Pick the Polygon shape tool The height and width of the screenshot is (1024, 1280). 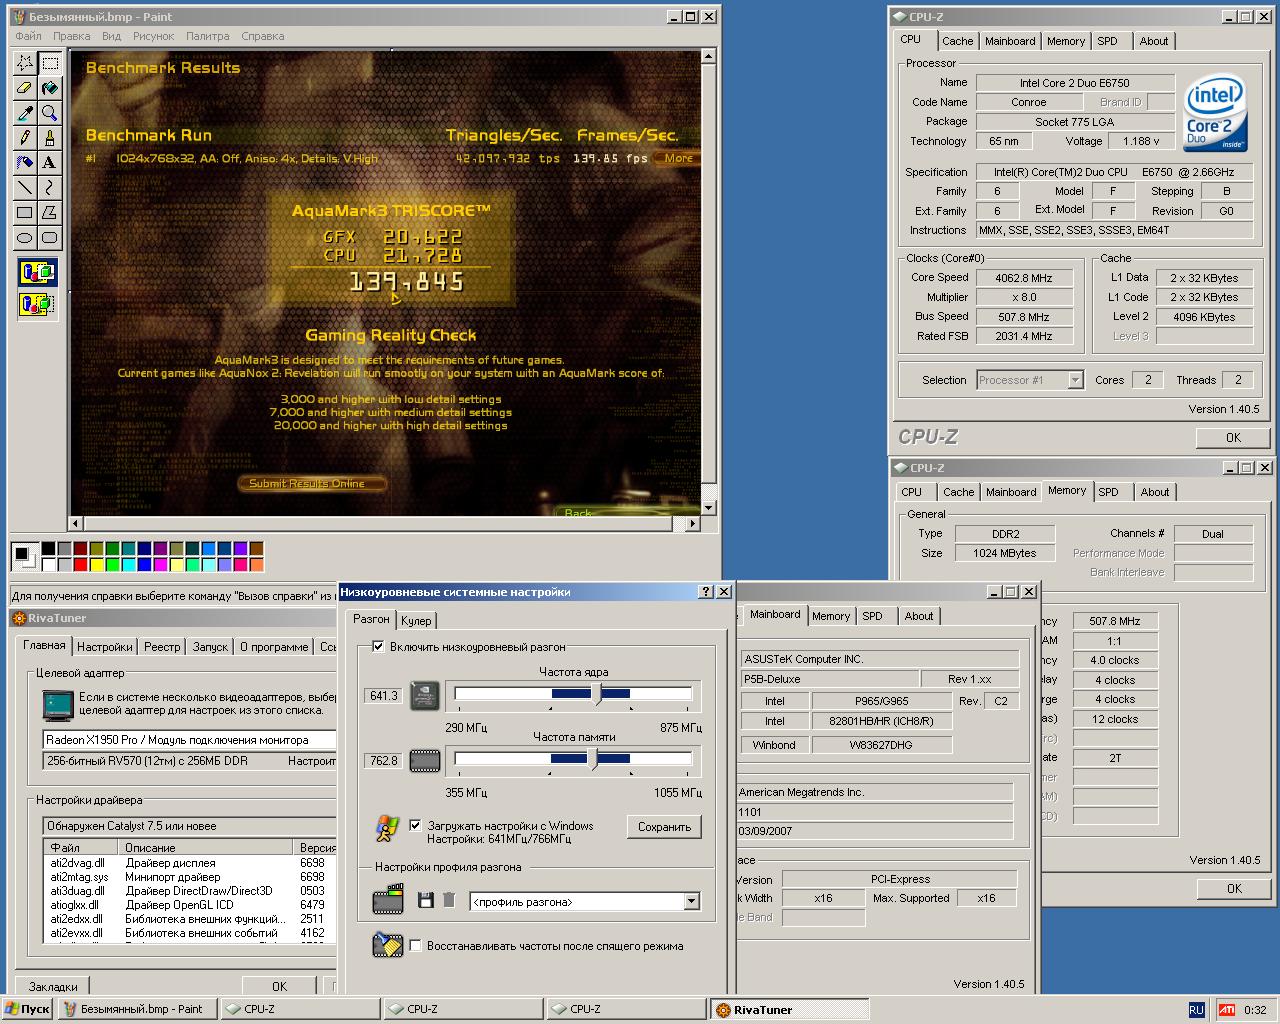click(50, 212)
